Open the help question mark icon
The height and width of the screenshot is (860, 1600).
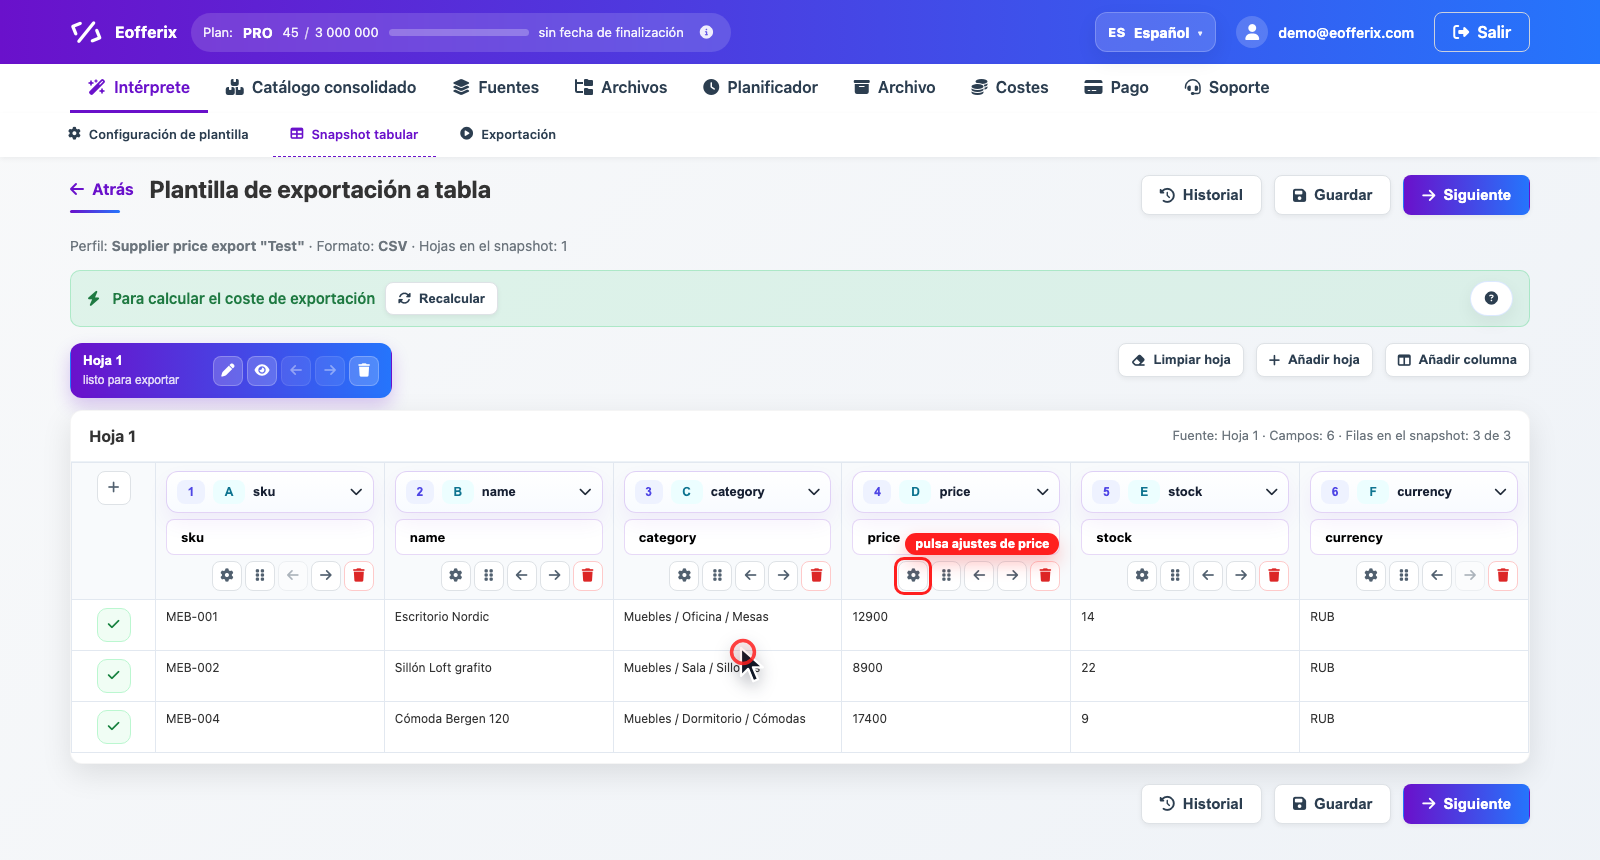(x=1491, y=298)
